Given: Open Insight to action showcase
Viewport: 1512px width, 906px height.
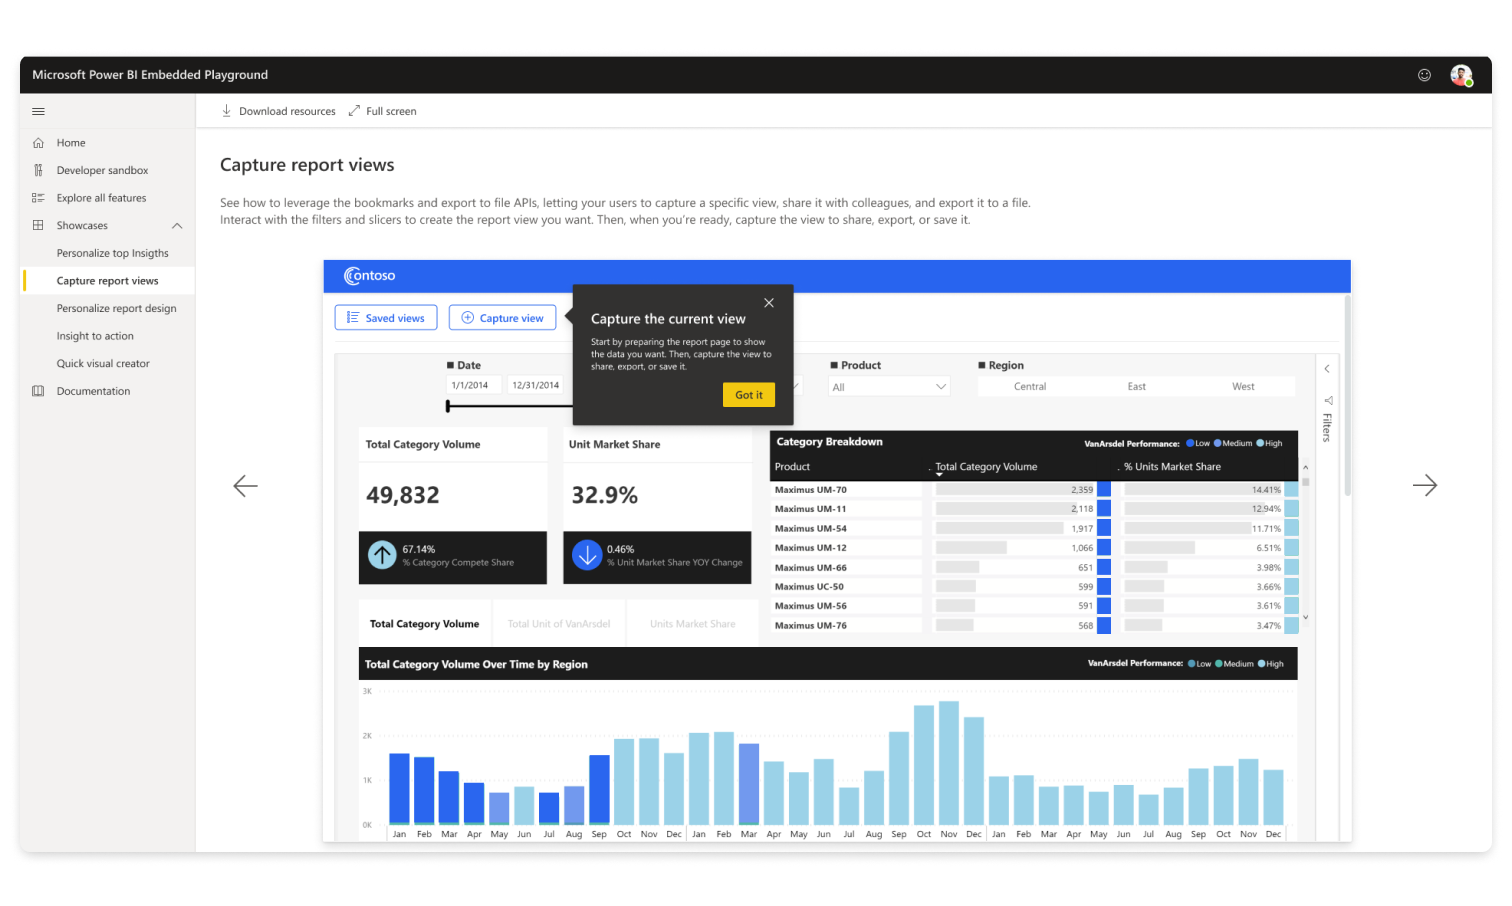Looking at the screenshot, I should [x=95, y=336].
